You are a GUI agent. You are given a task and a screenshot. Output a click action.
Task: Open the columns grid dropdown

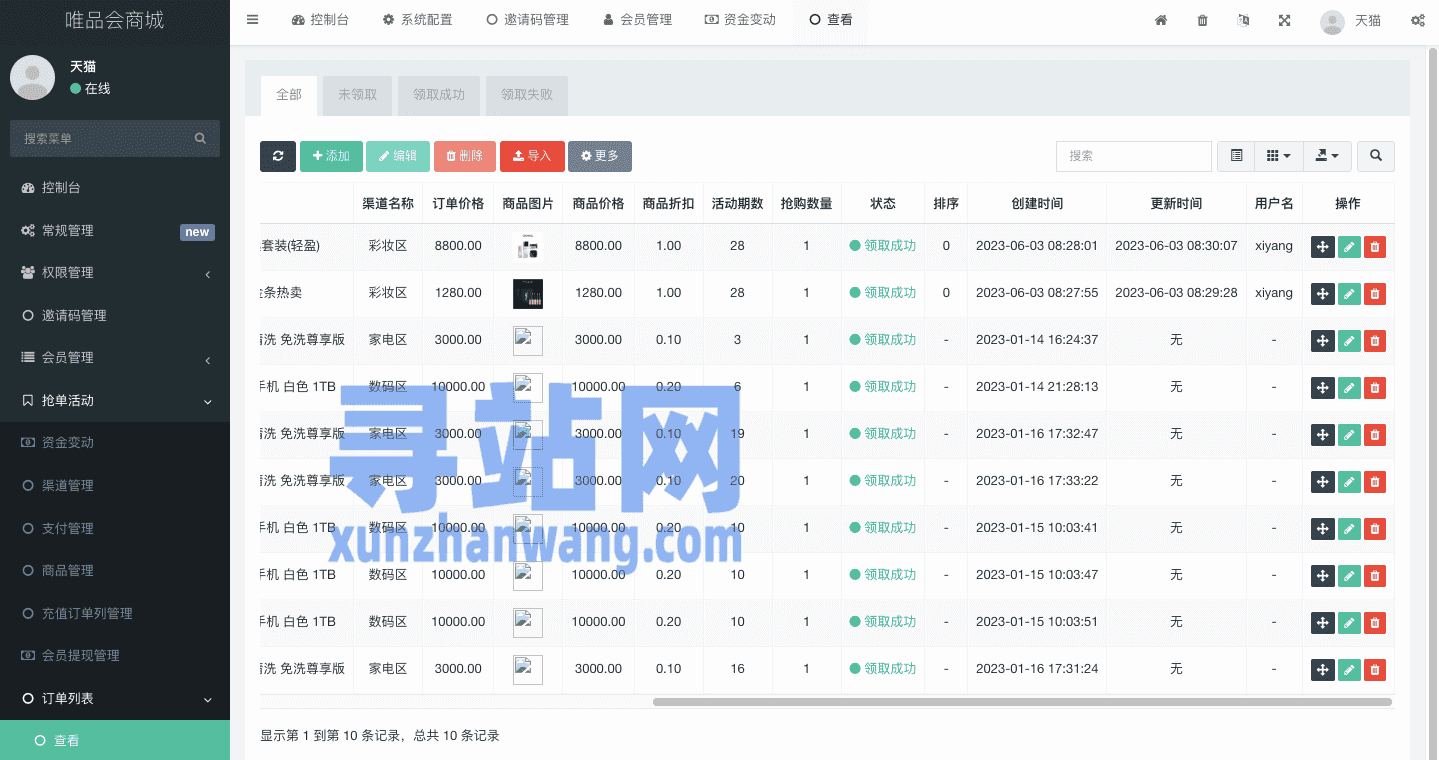coord(1278,156)
